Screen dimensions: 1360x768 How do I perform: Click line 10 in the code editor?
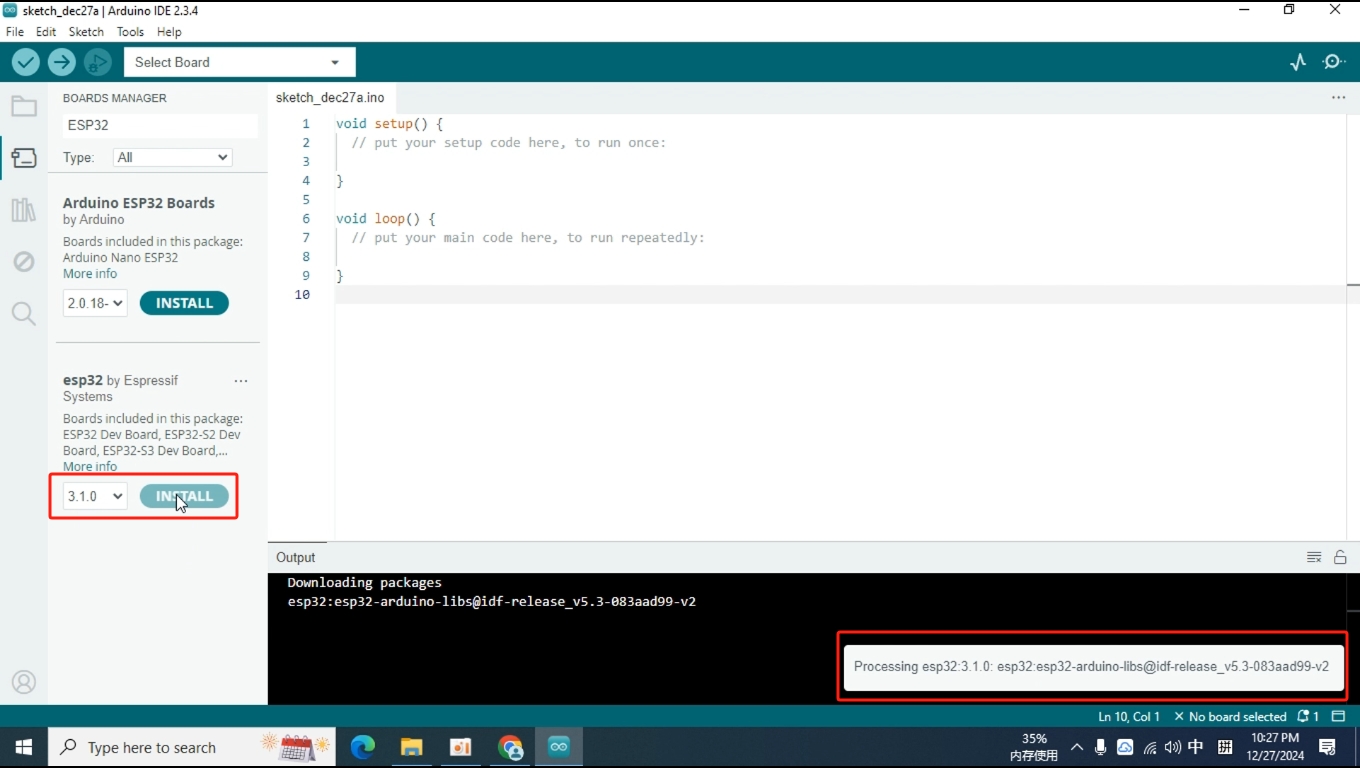[x=840, y=294]
